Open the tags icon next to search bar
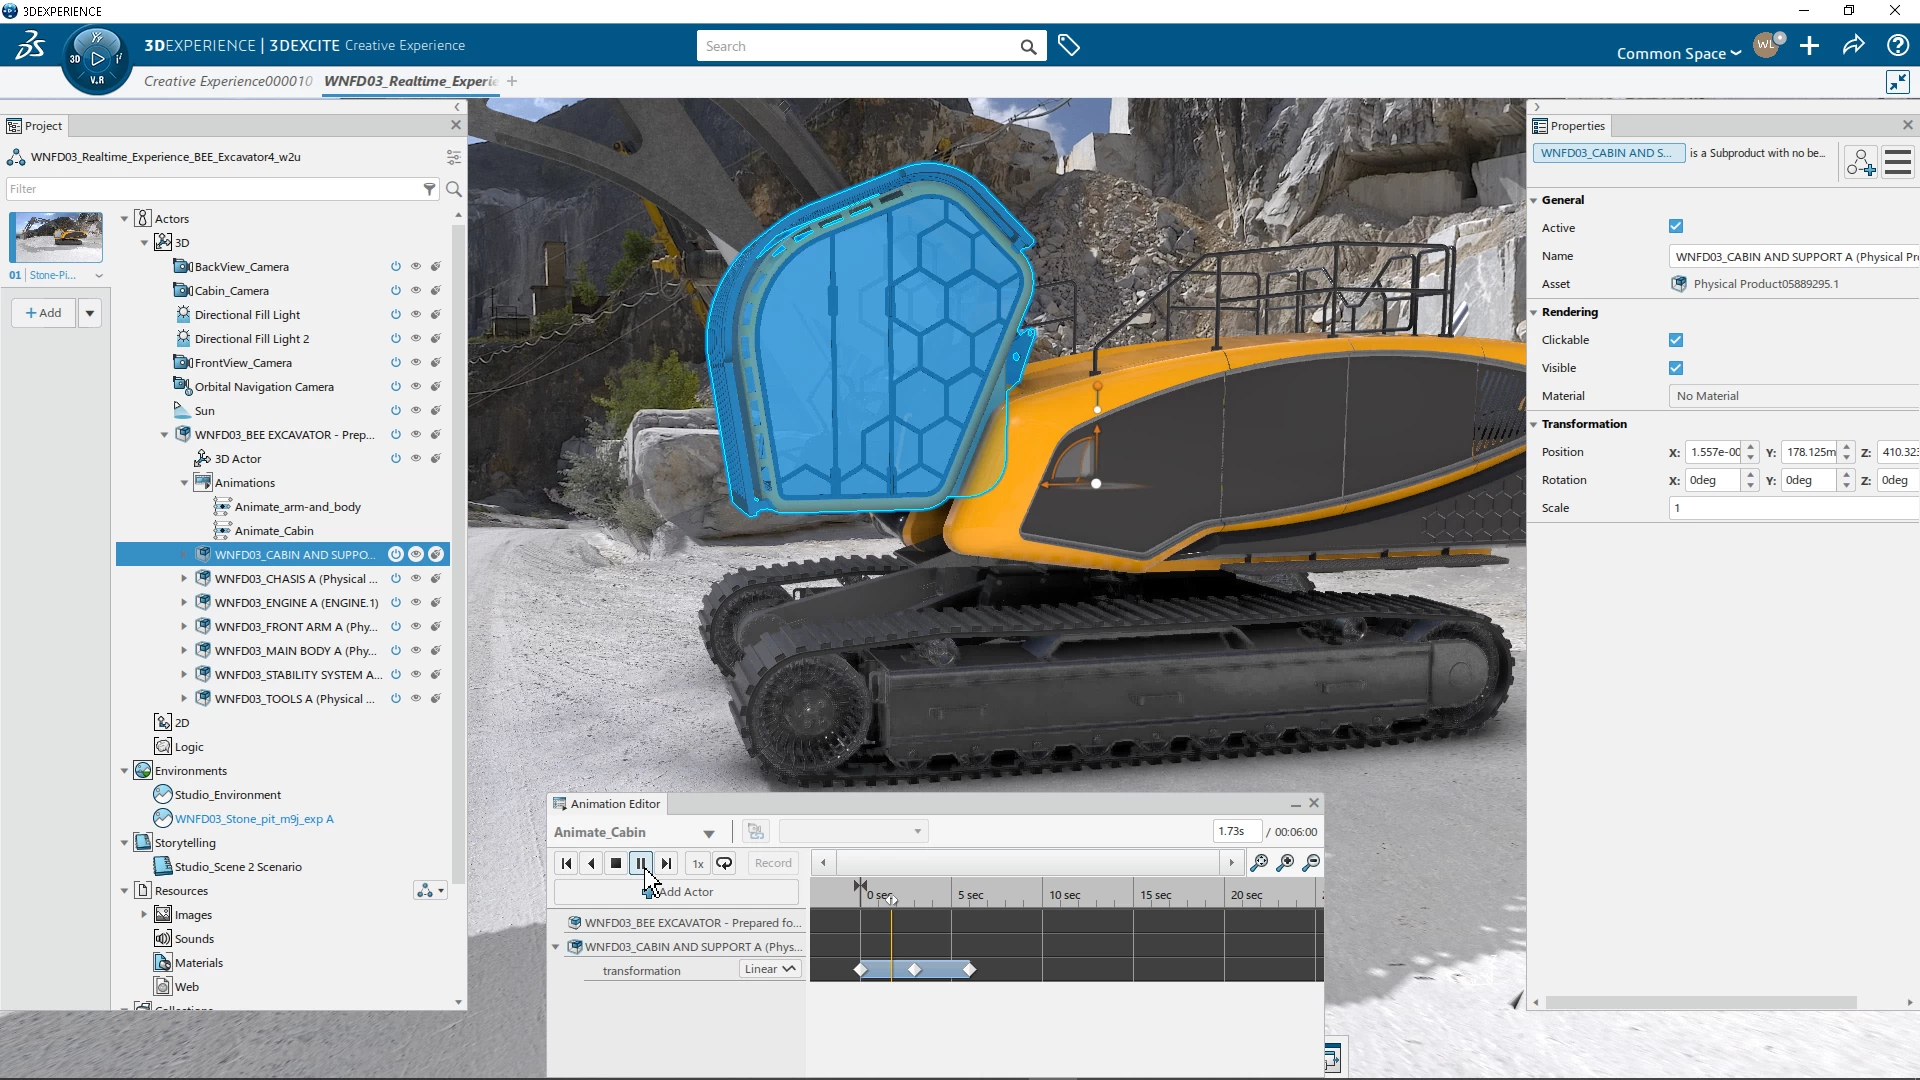Screen dimensions: 1920x1080 point(1069,45)
